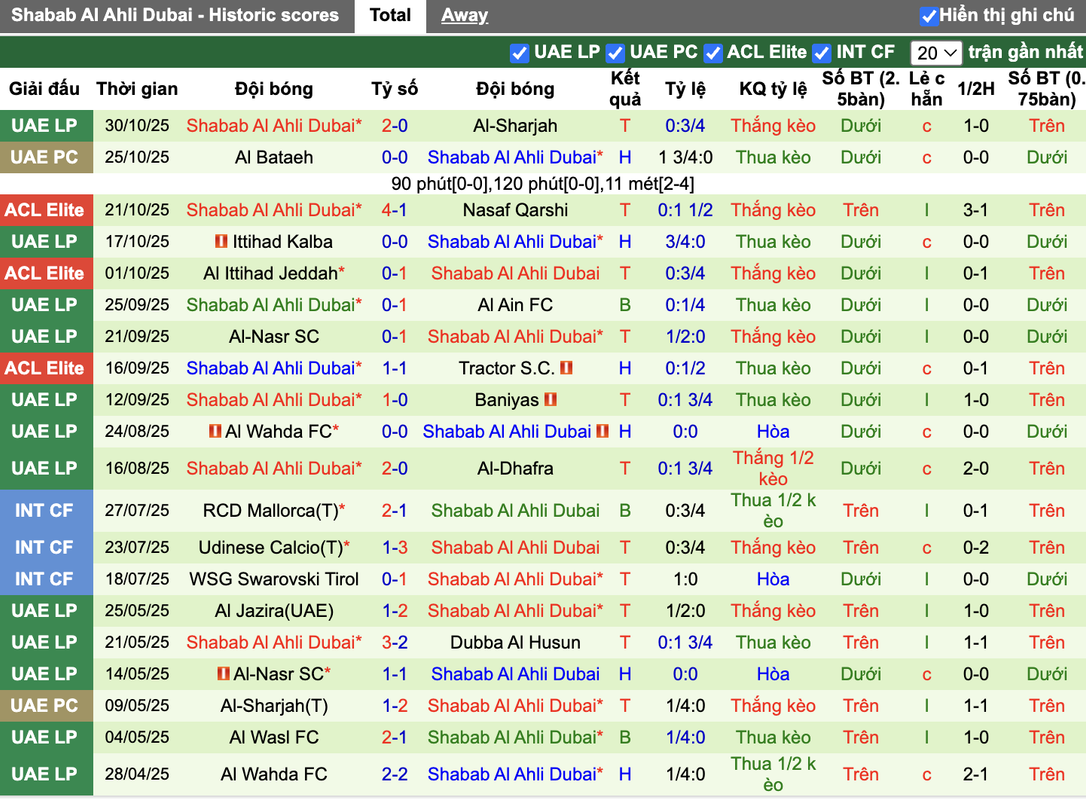Uncheck the ACL Elite filter checkbox

click(x=712, y=53)
